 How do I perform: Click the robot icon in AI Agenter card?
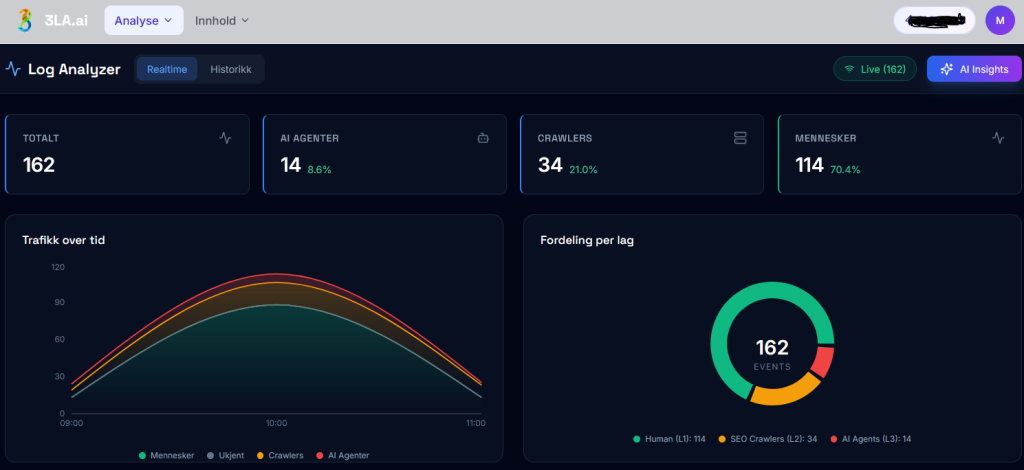tap(483, 138)
